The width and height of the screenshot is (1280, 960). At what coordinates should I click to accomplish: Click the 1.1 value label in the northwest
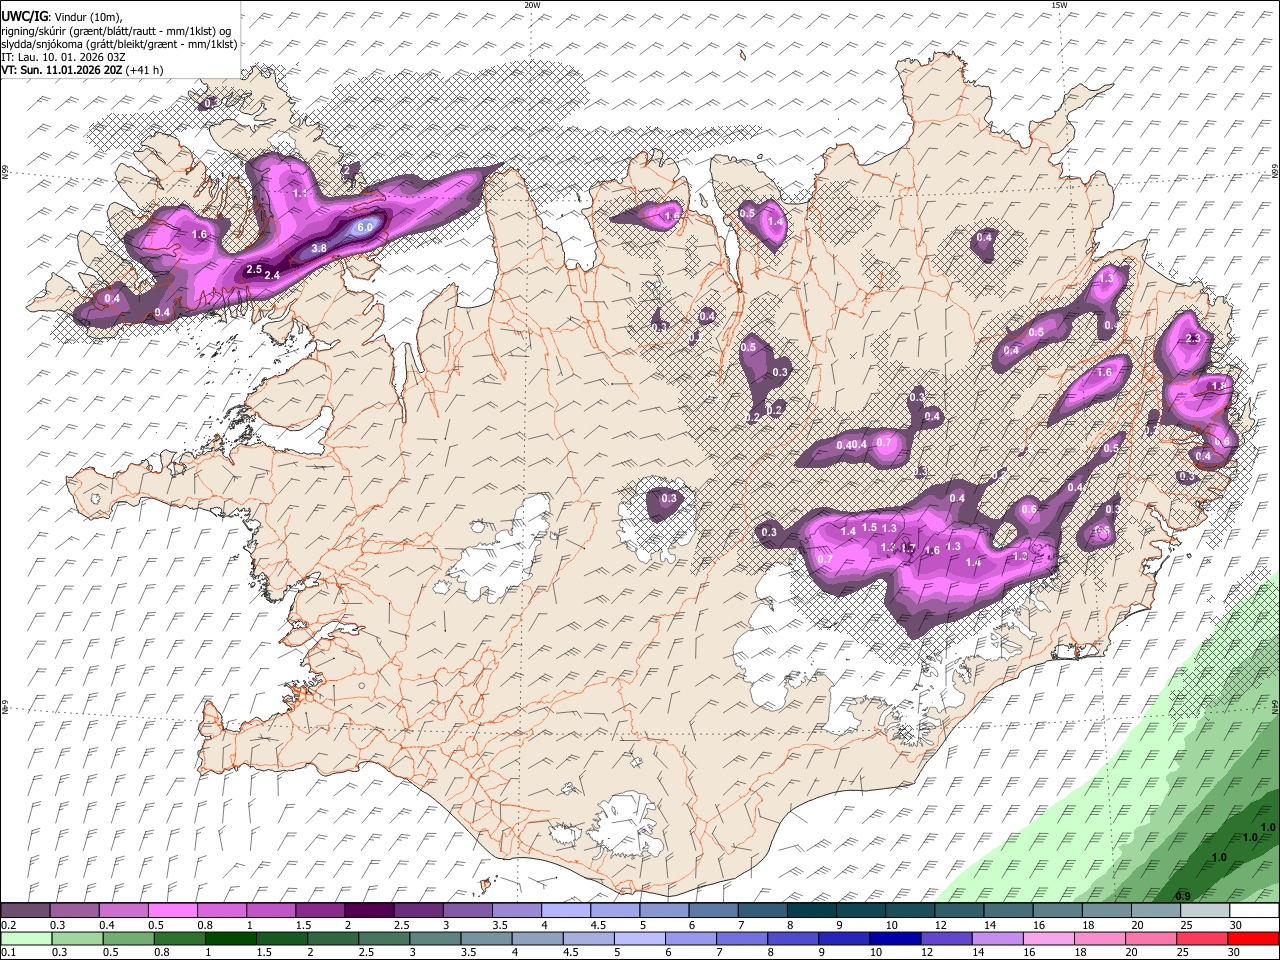click(300, 192)
